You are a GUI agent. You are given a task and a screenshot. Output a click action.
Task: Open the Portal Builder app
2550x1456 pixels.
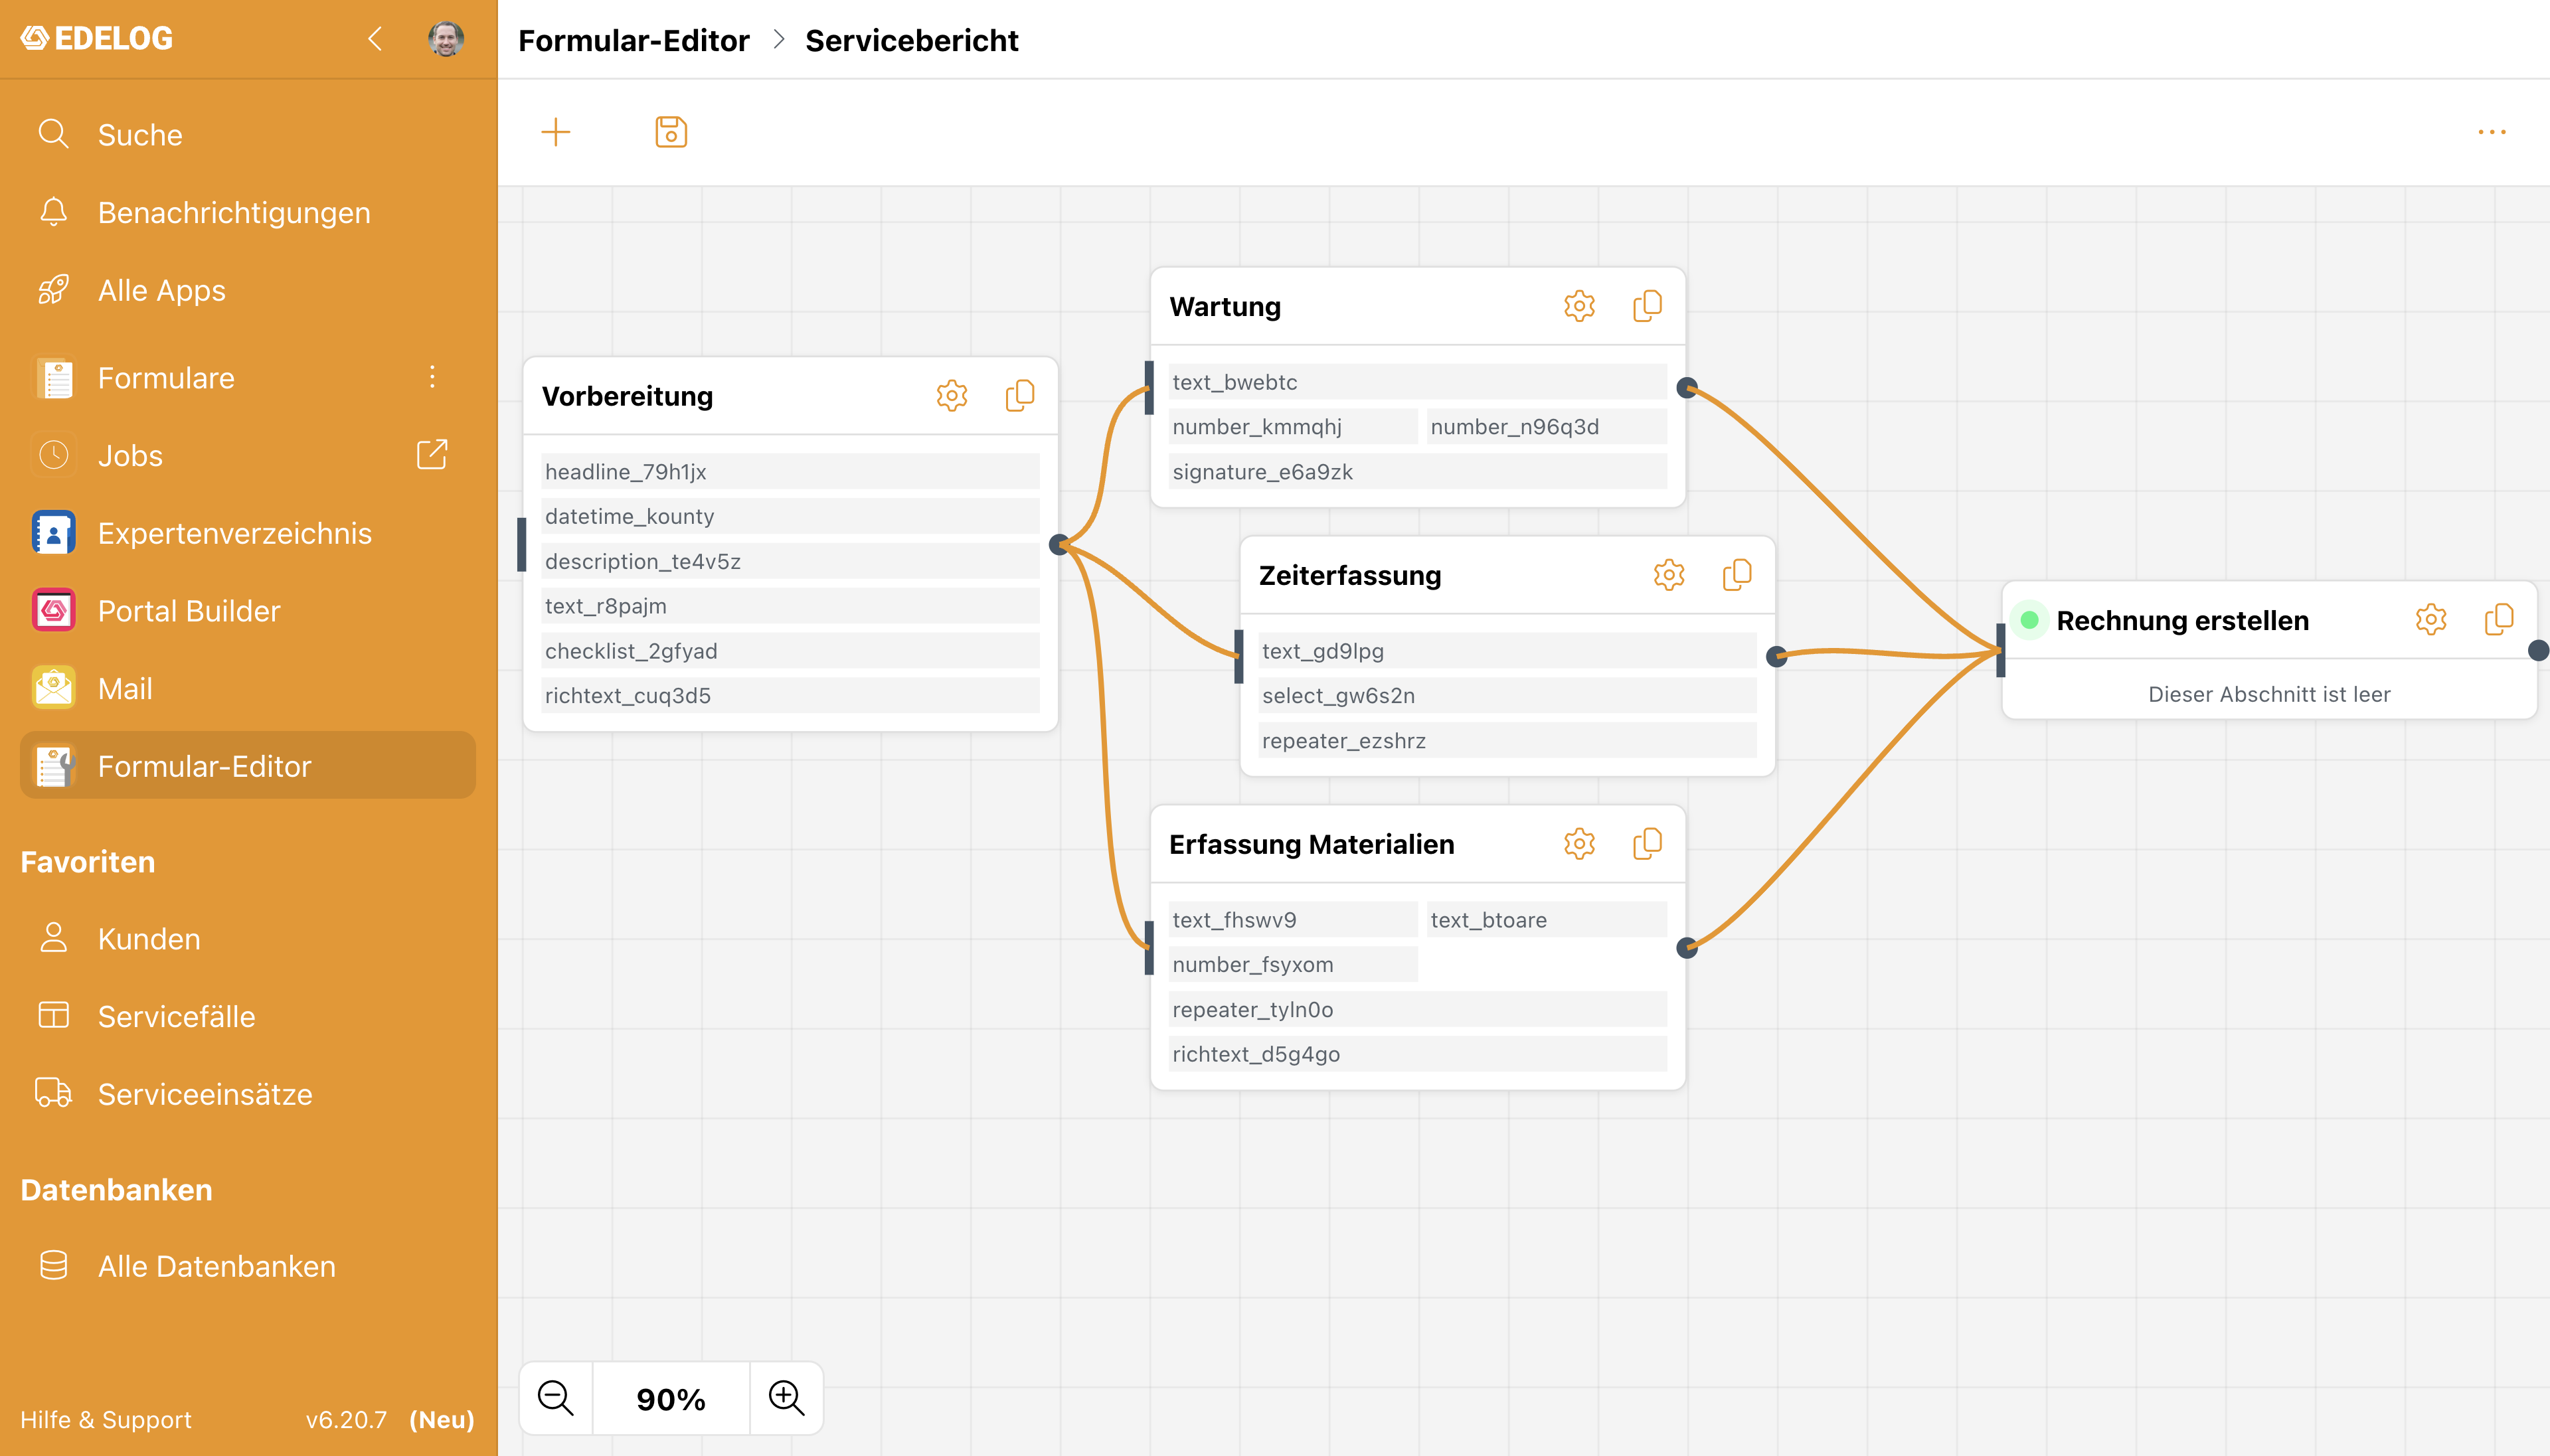248,611
